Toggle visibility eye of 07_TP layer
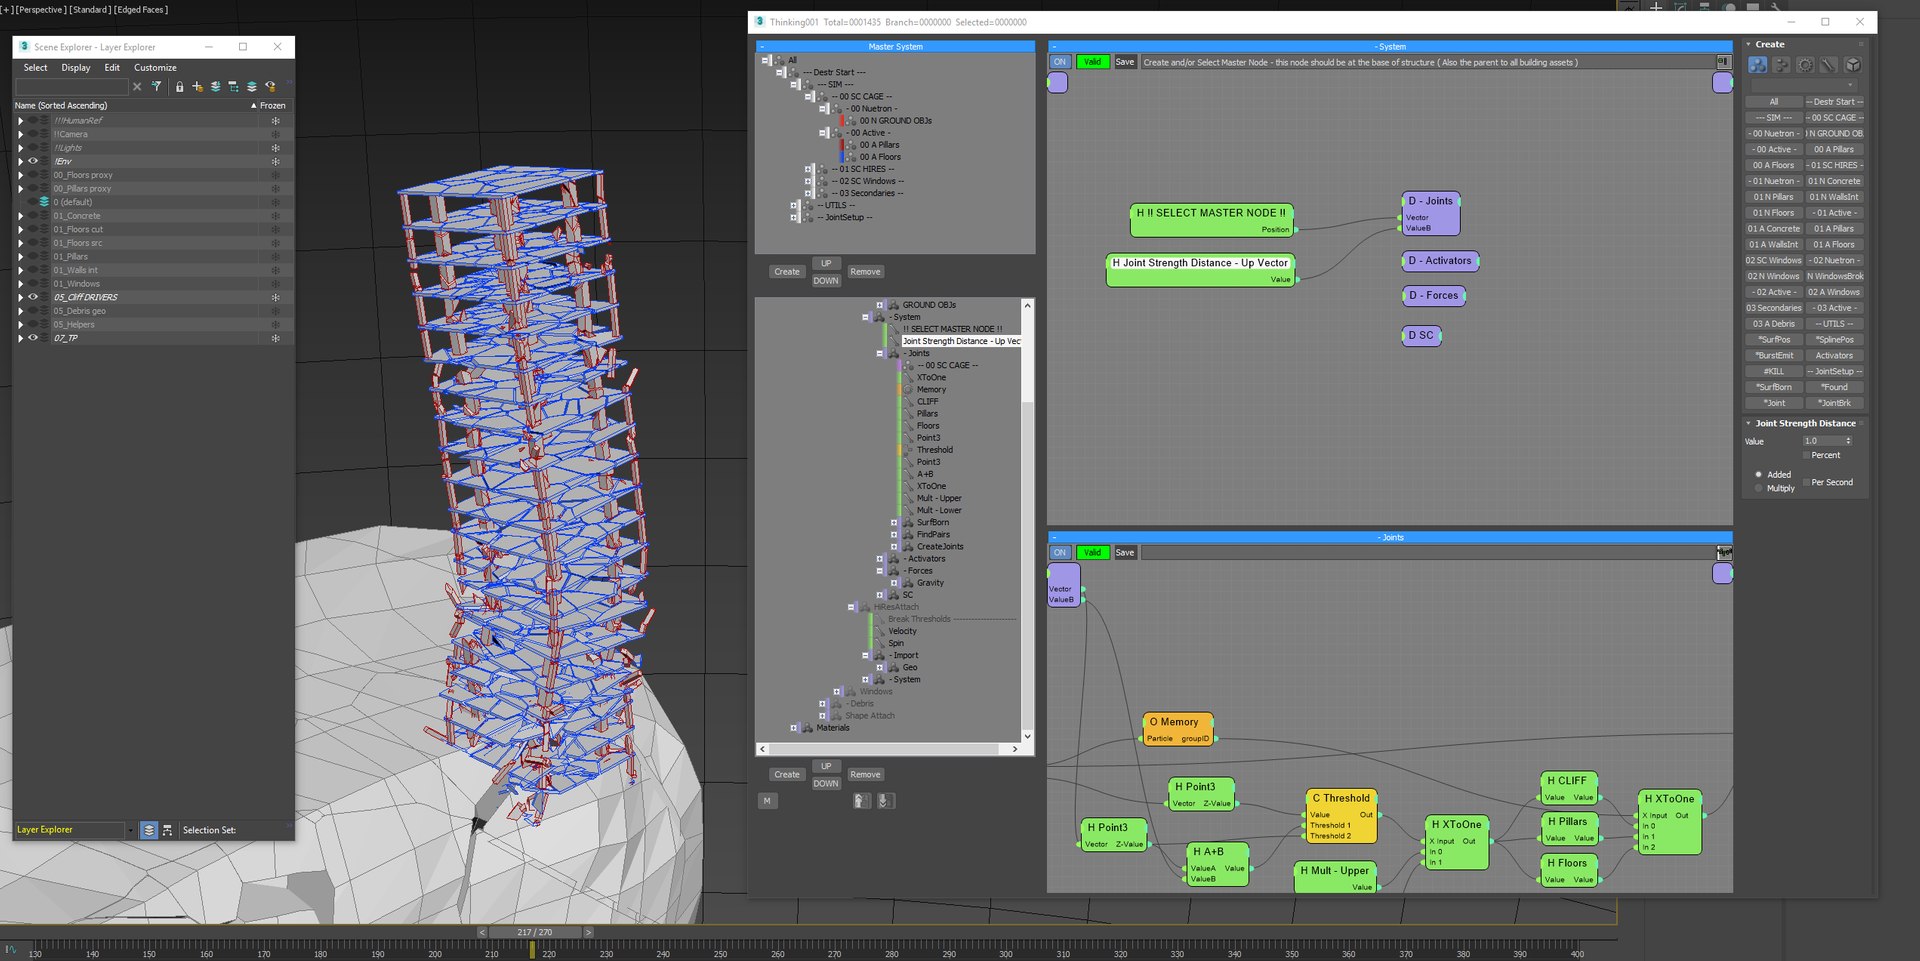 33,338
